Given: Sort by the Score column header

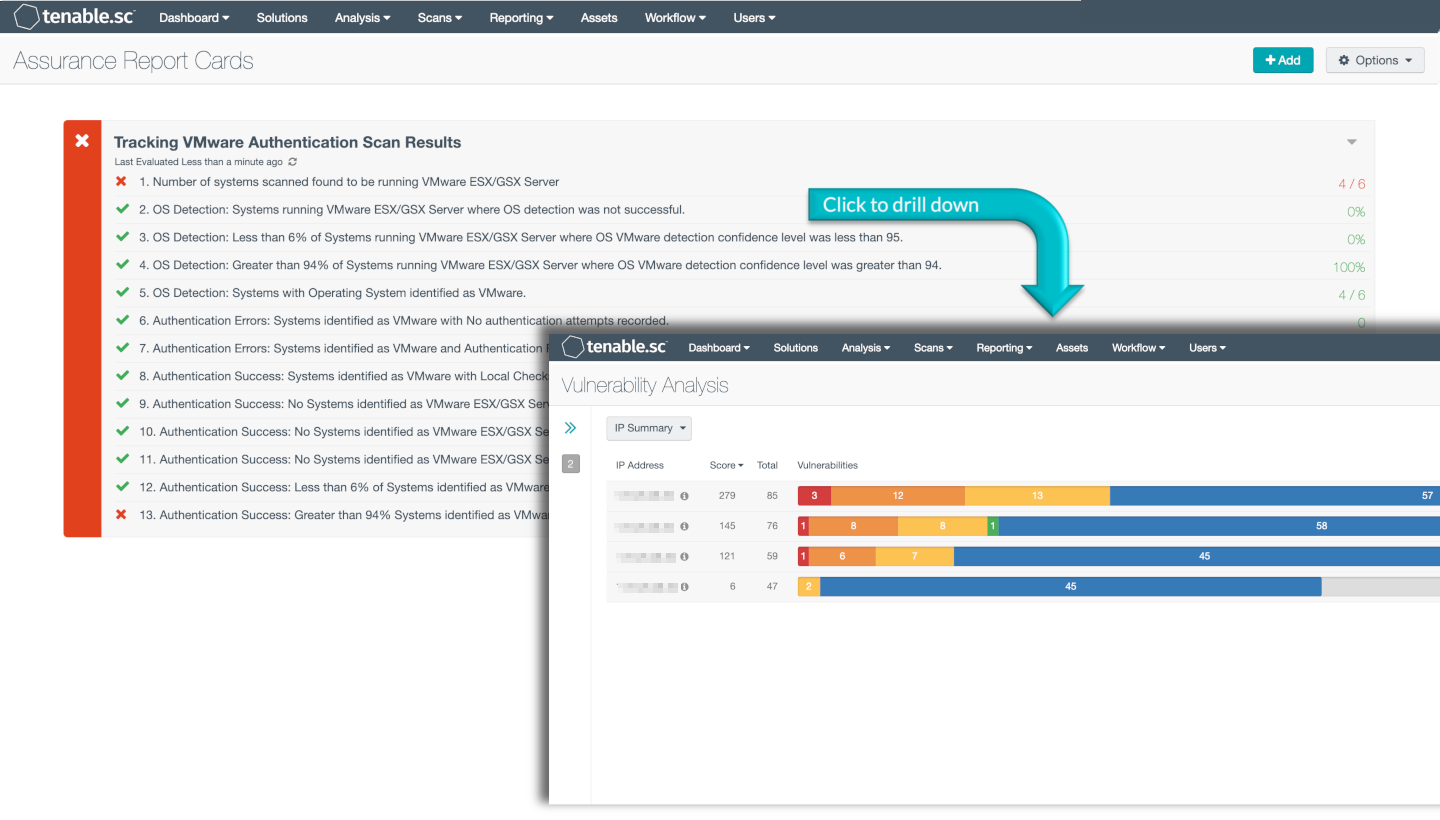Looking at the screenshot, I should [726, 465].
